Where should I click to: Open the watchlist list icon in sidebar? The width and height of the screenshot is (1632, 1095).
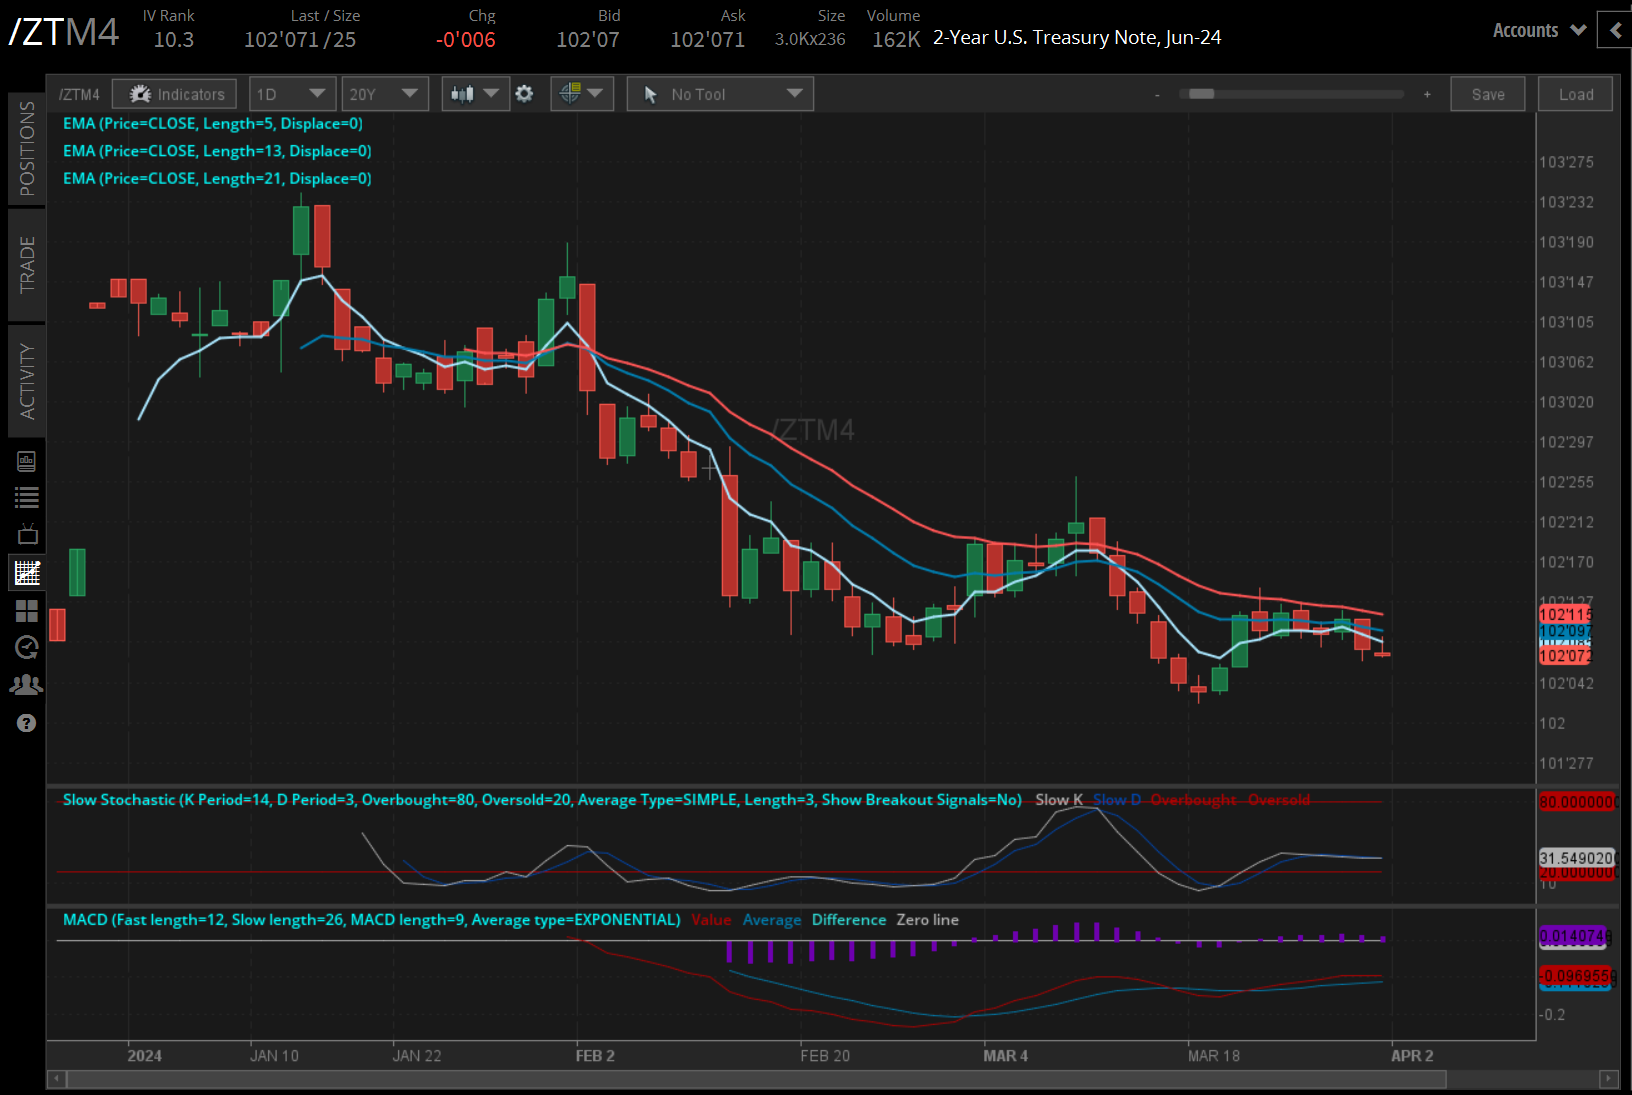[x=27, y=497]
